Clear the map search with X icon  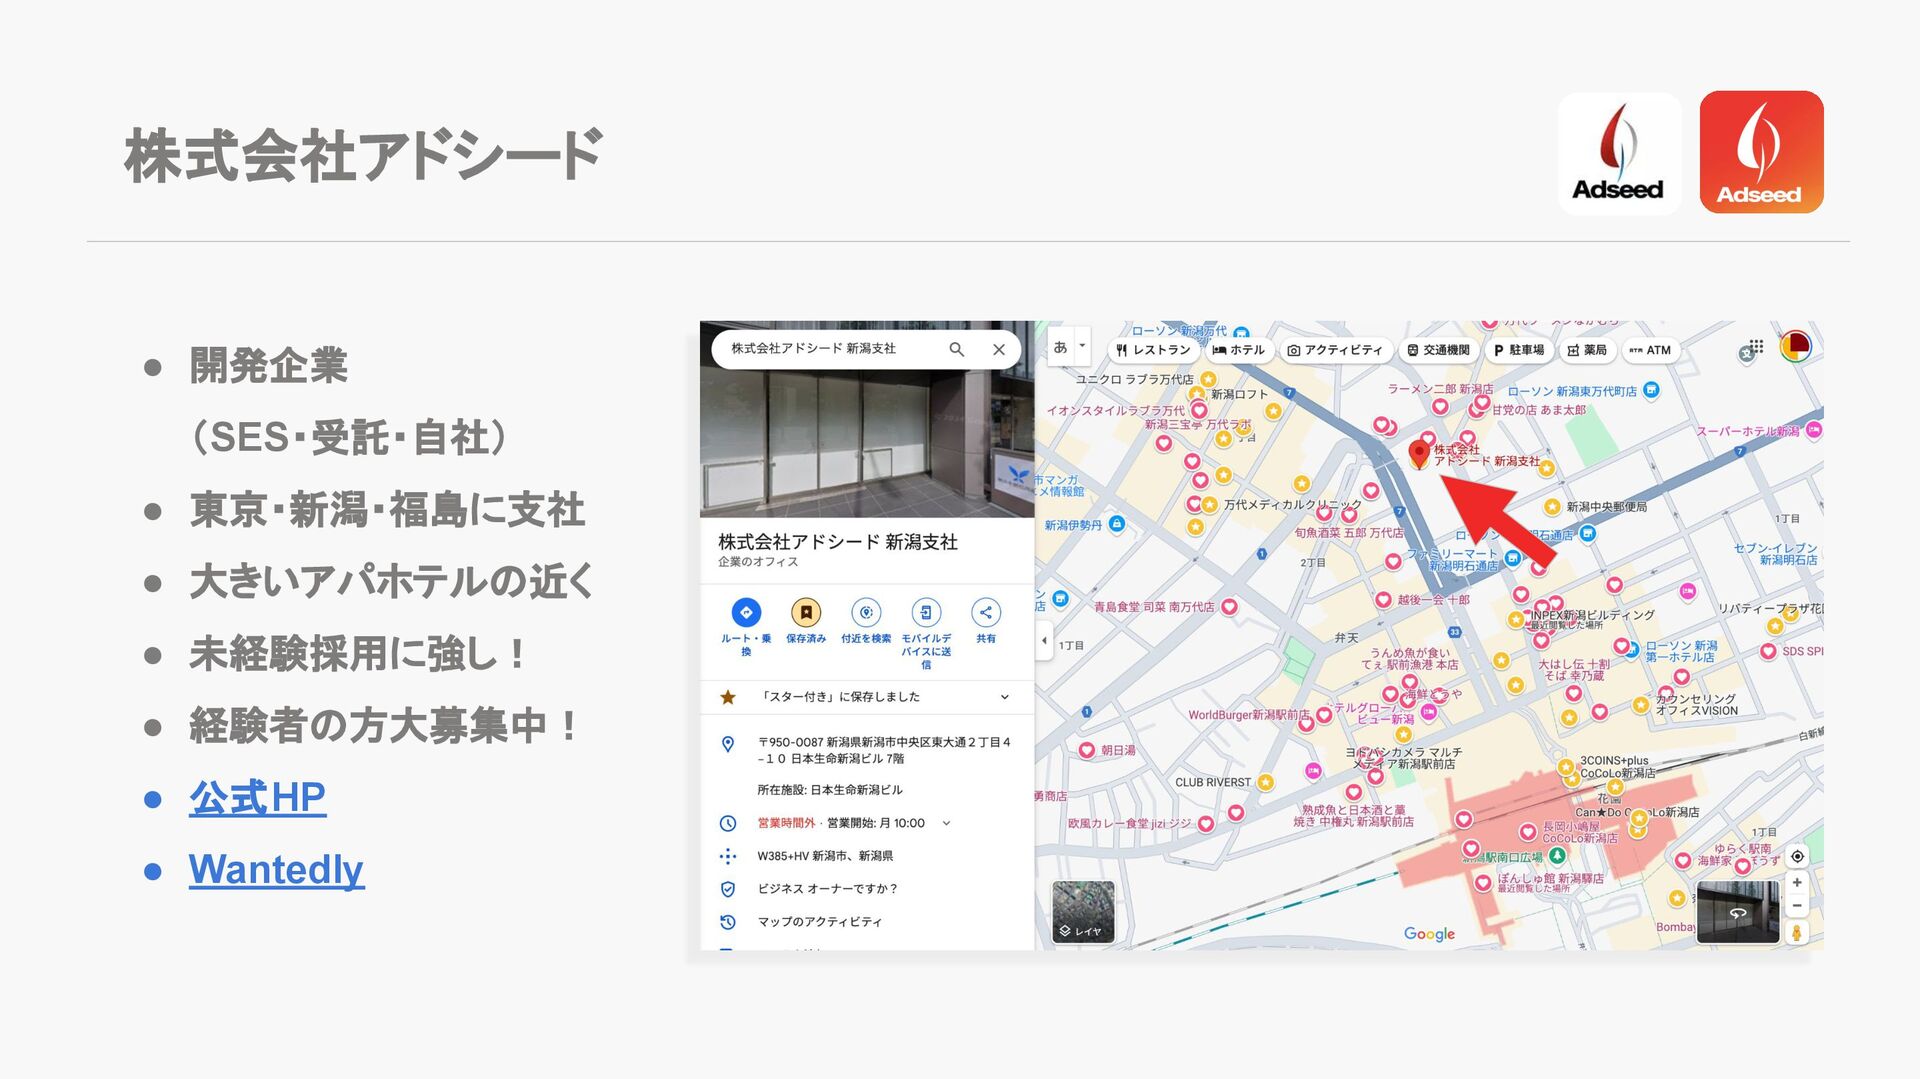pyautogui.click(x=998, y=349)
